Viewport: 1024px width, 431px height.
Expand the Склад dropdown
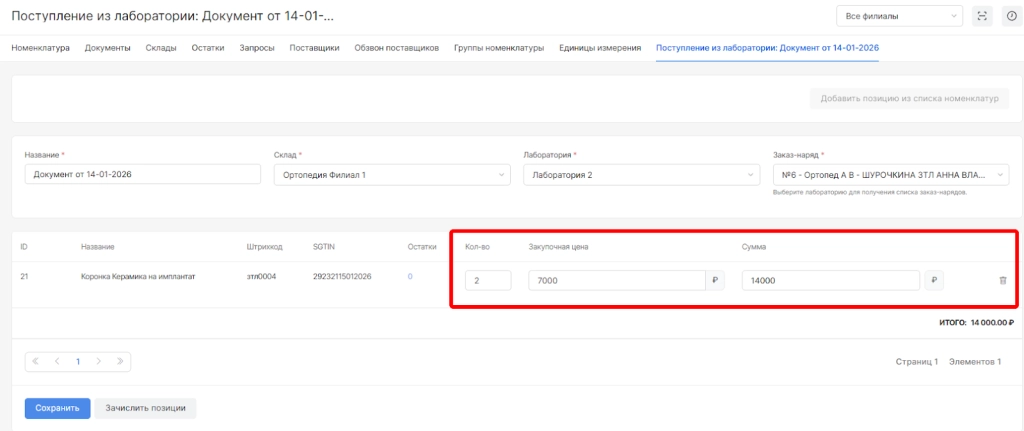pos(391,175)
